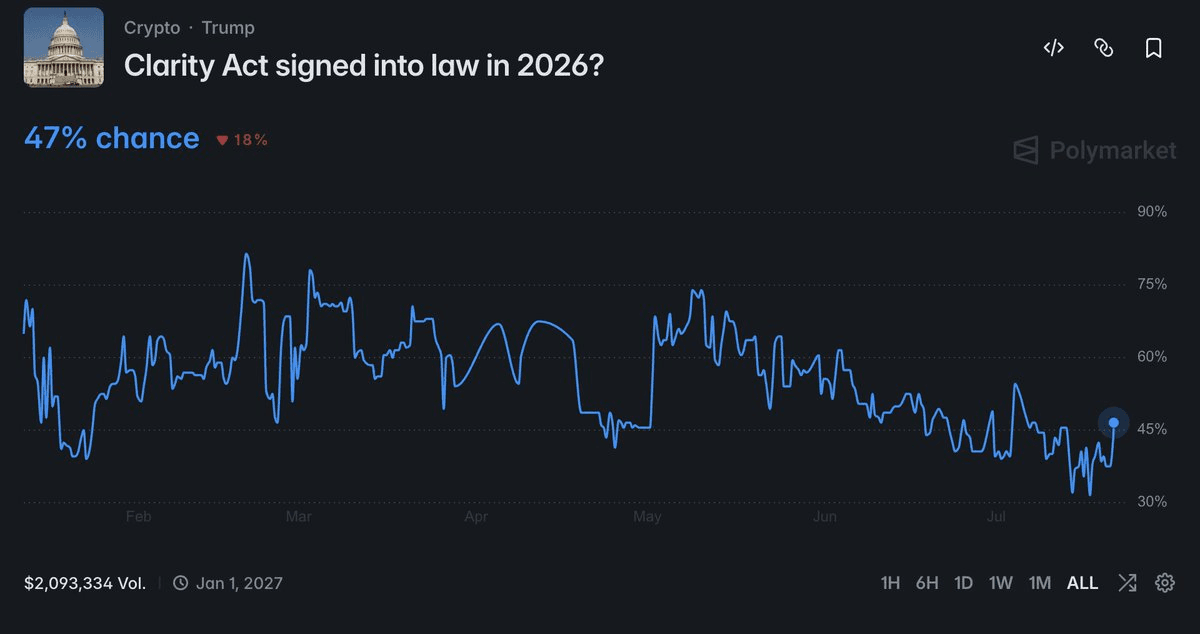Click the Clarity Act market title
The image size is (1200, 634).
[364, 66]
